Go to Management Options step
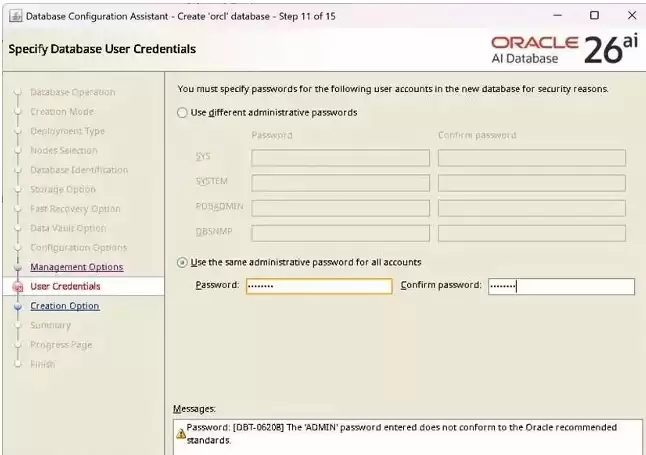Screen dimensions: 646x455 77,267
